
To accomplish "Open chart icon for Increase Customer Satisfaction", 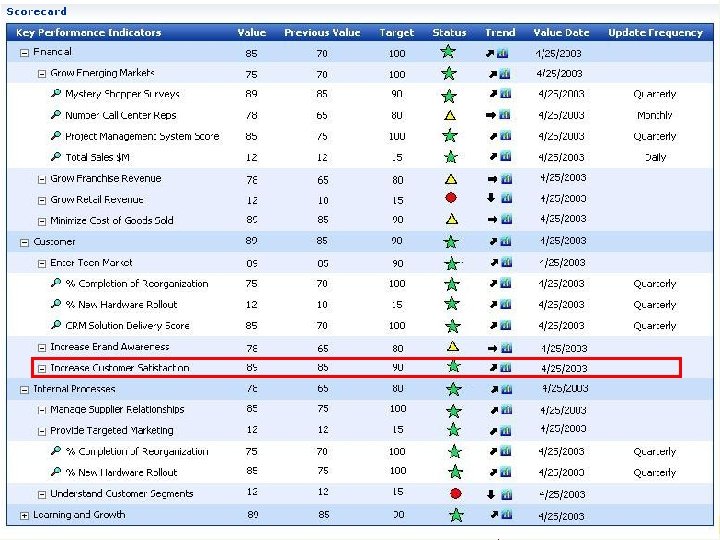I will [x=506, y=367].
